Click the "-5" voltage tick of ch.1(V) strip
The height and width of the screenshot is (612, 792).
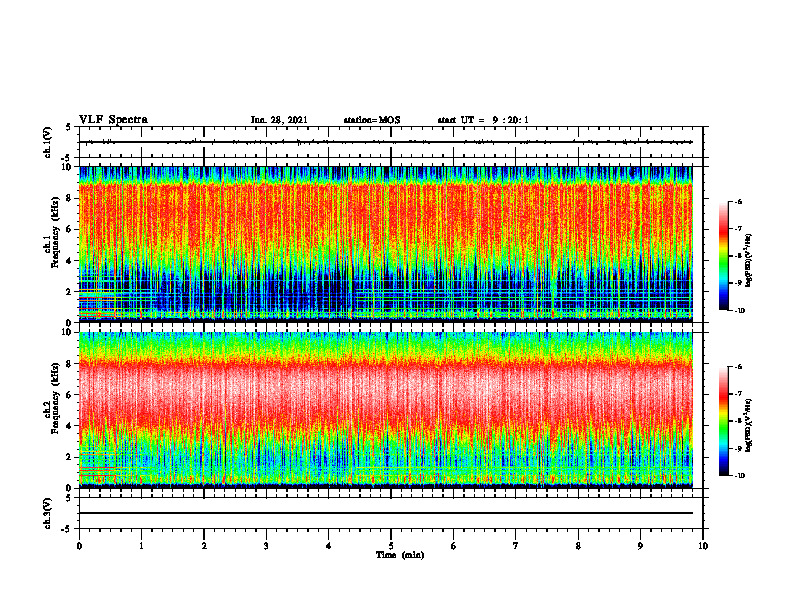[x=67, y=157]
